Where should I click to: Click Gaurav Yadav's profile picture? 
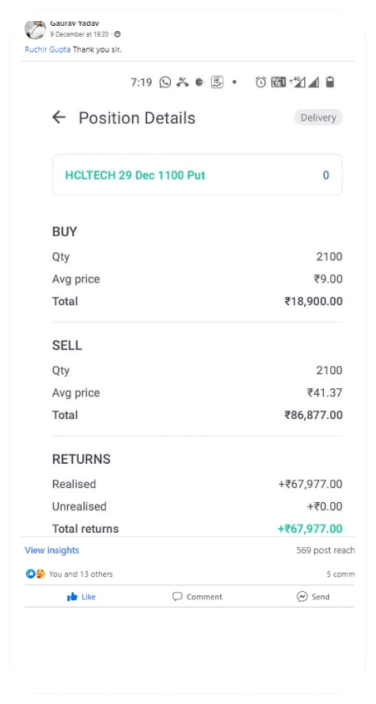[35, 30]
